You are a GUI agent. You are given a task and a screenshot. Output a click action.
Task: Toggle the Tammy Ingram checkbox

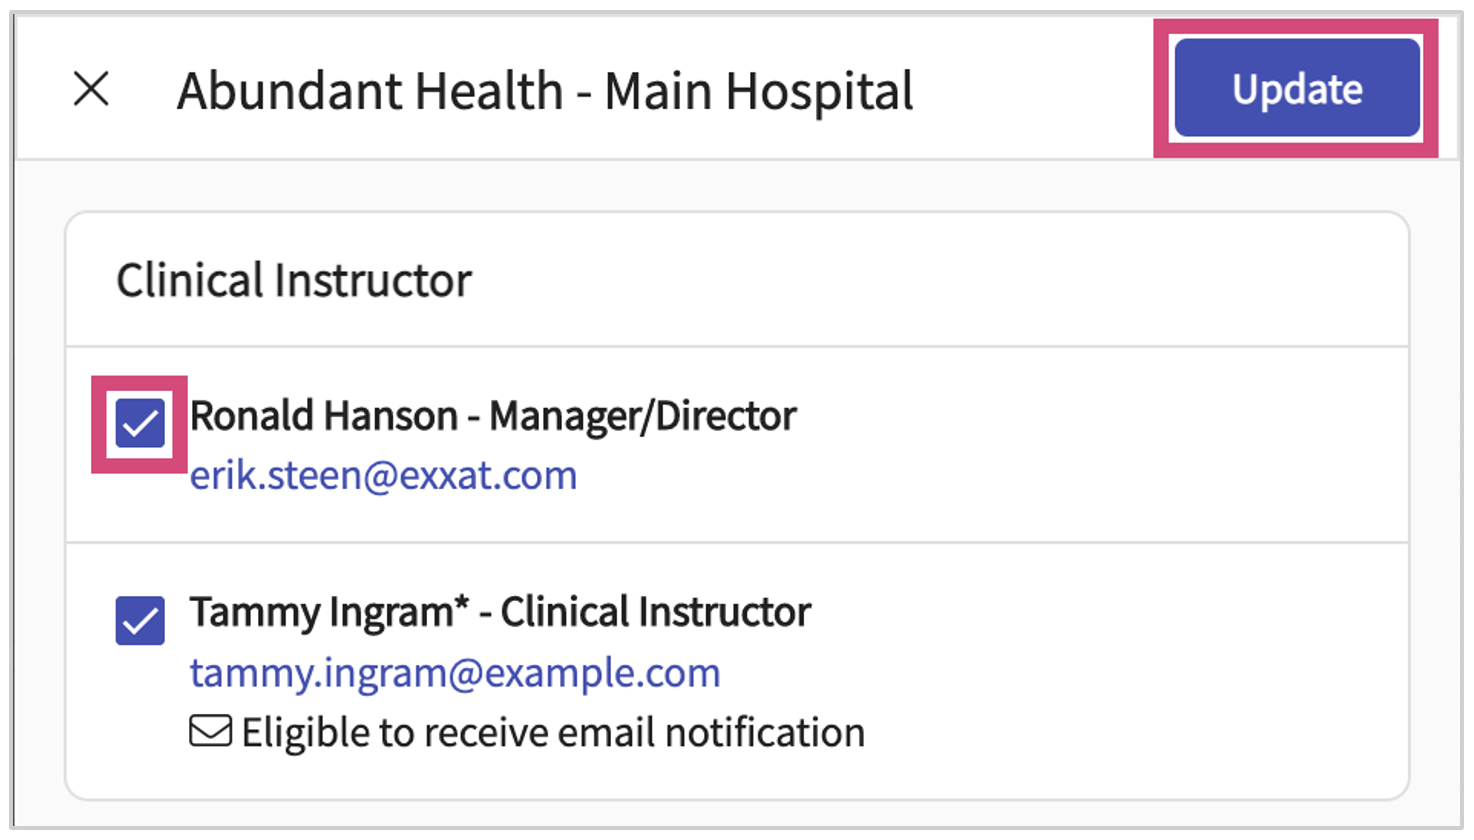140,620
